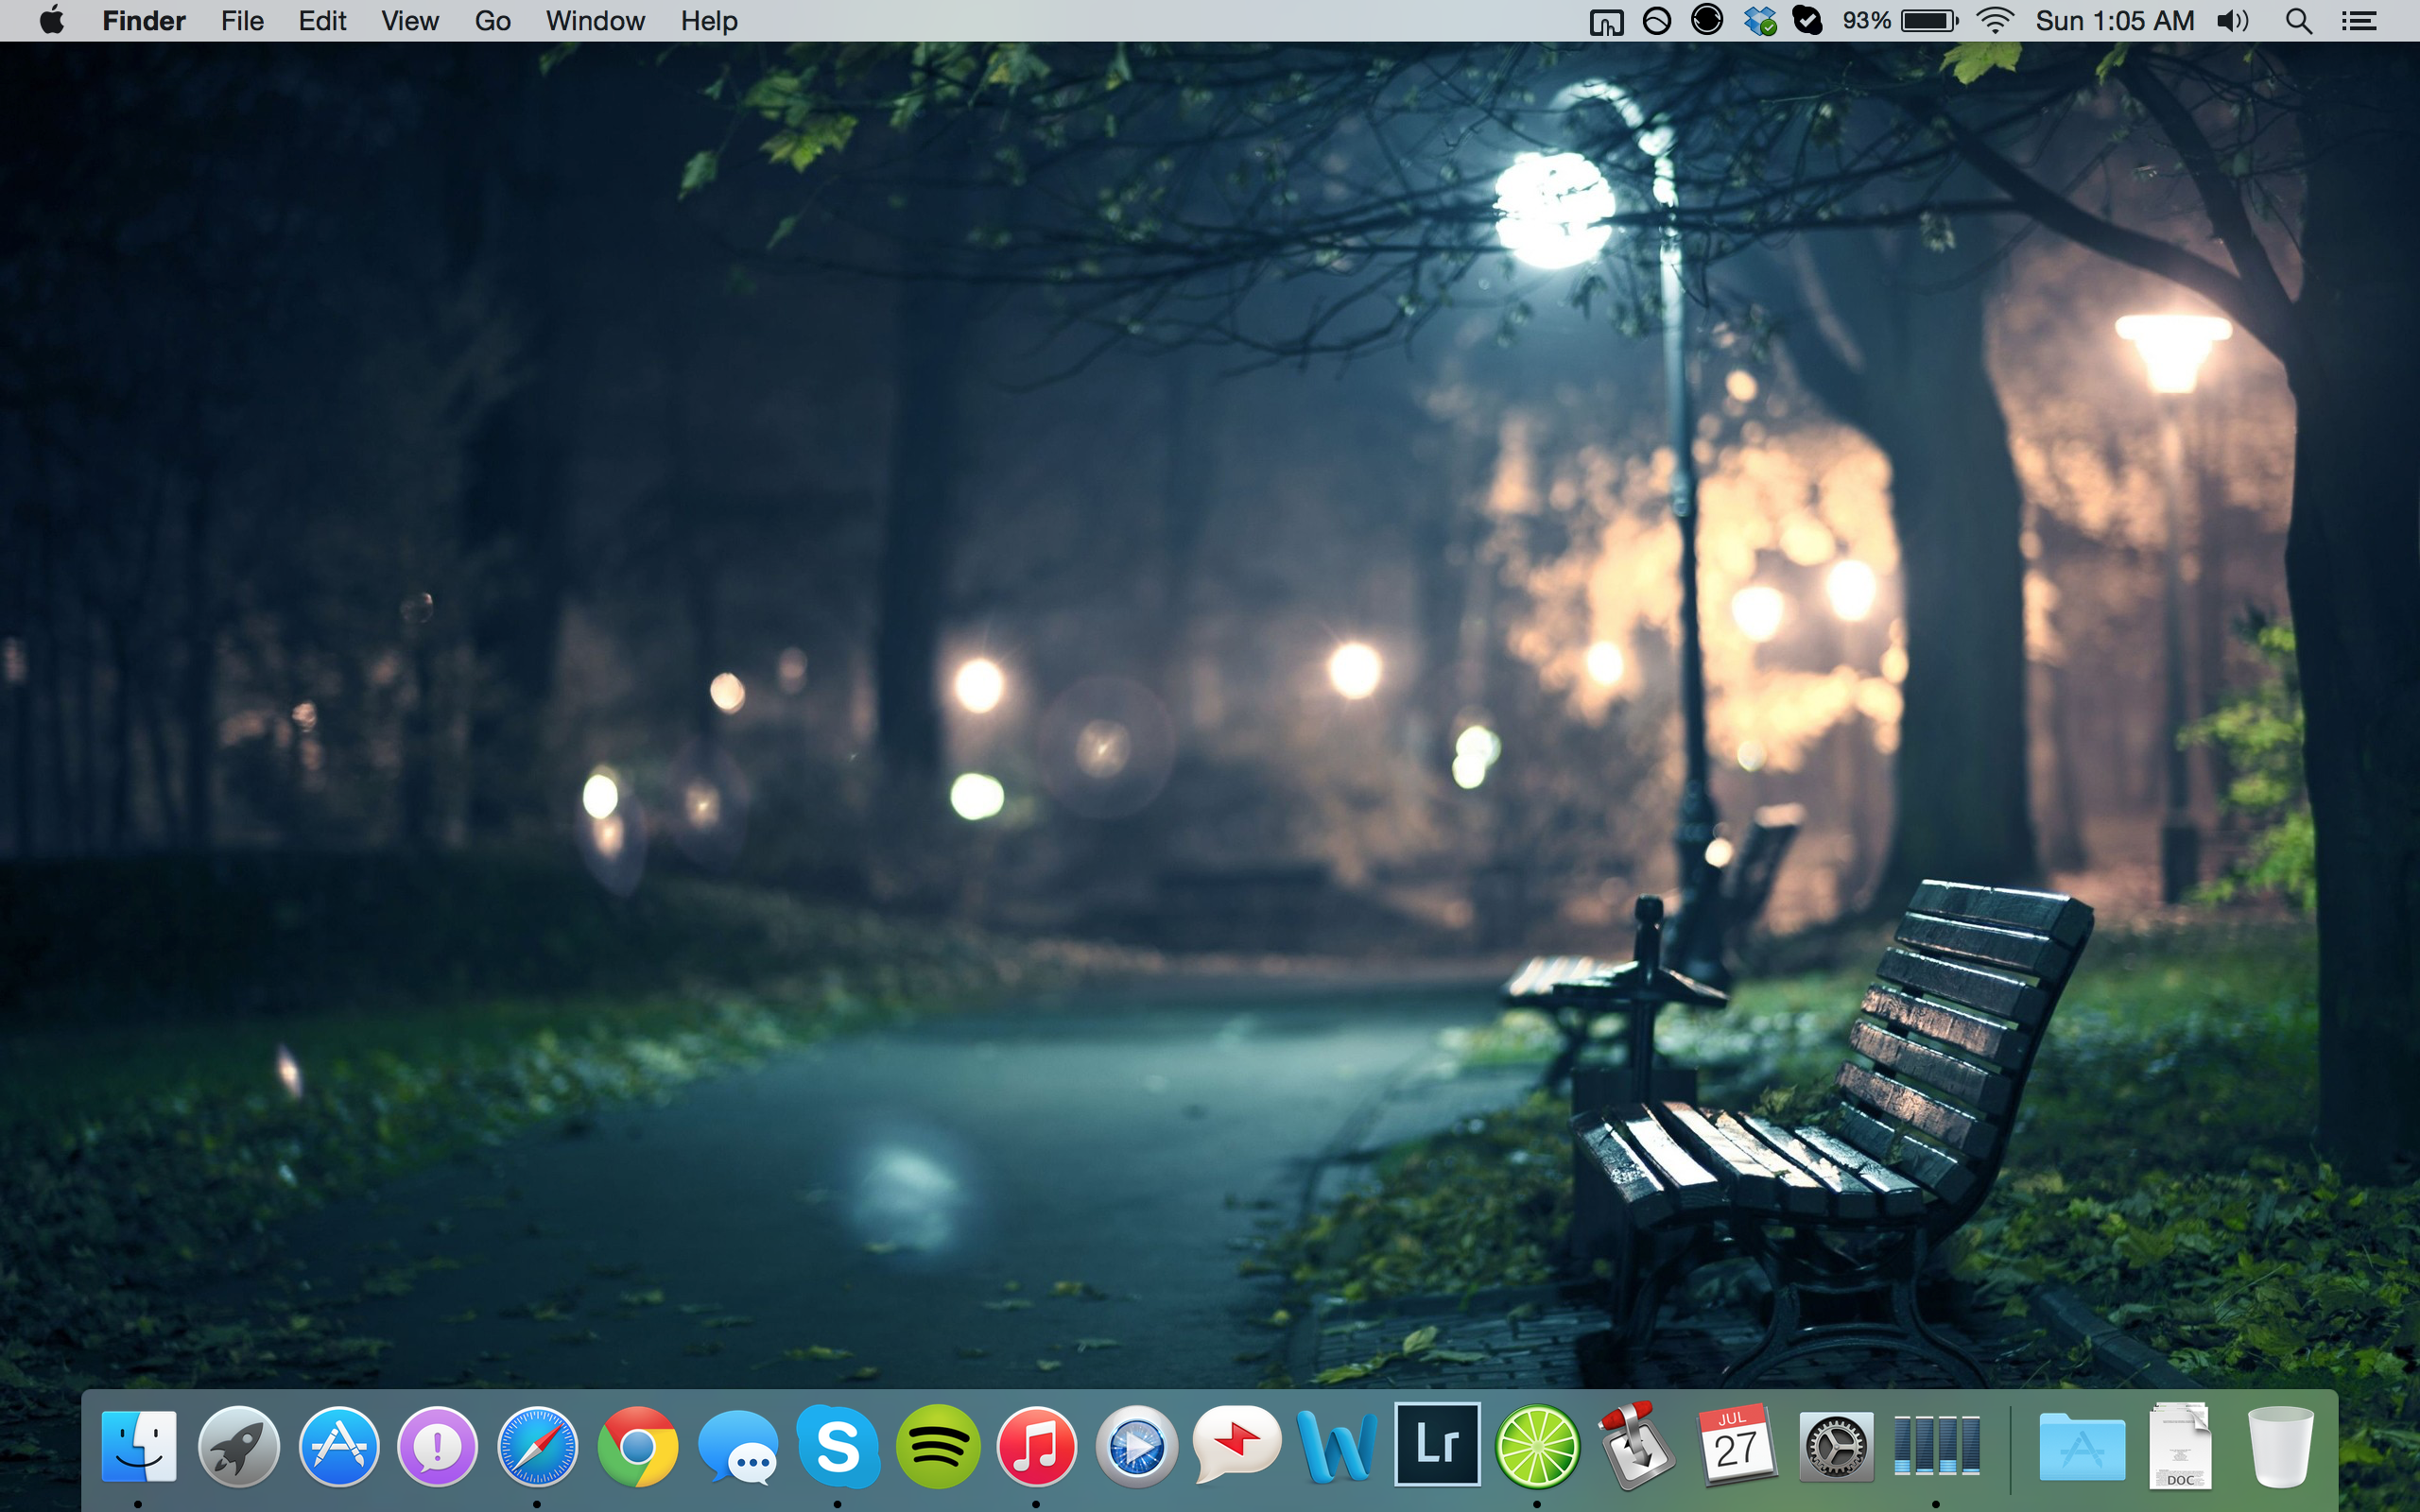Open iTunes from the Dock
Screen dimensions: 2420x1512
[x=1037, y=1446]
